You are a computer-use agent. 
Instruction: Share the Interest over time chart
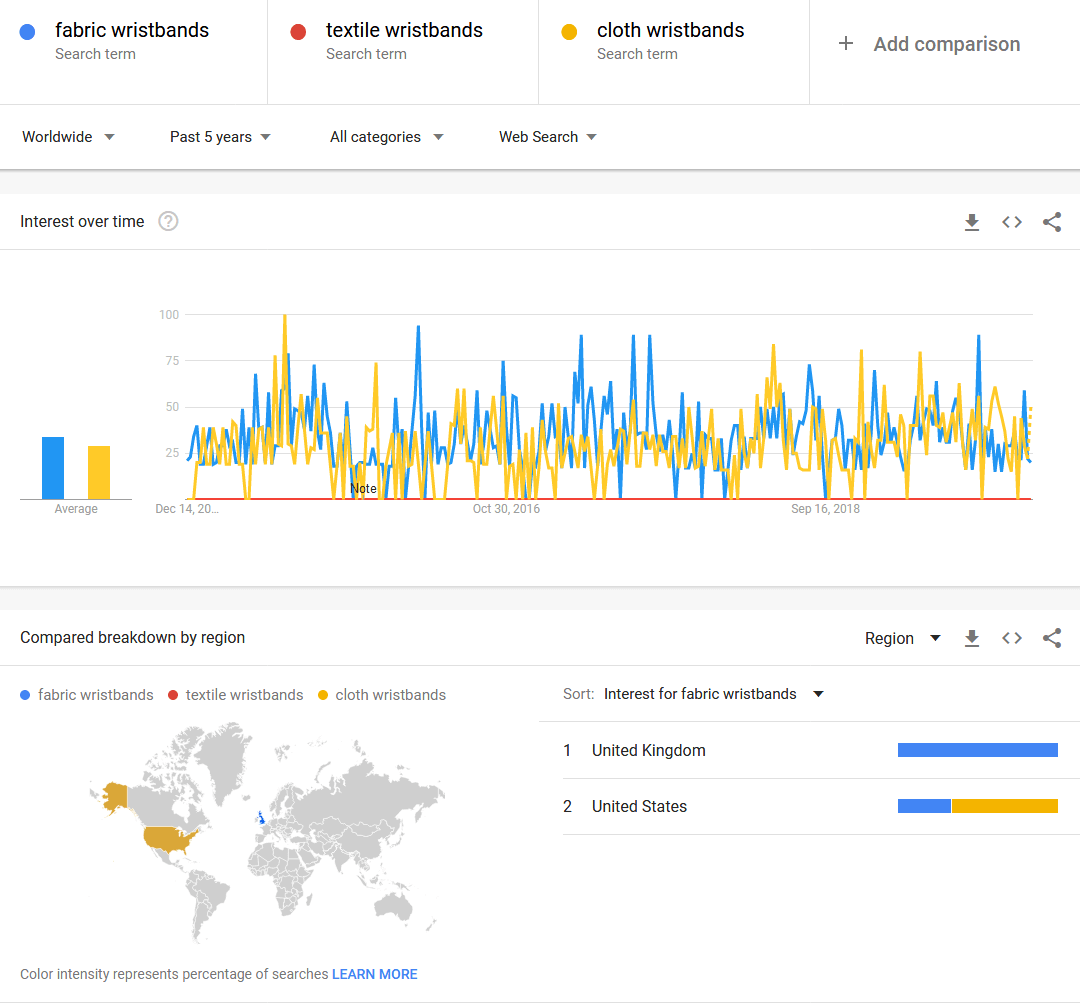[1051, 222]
